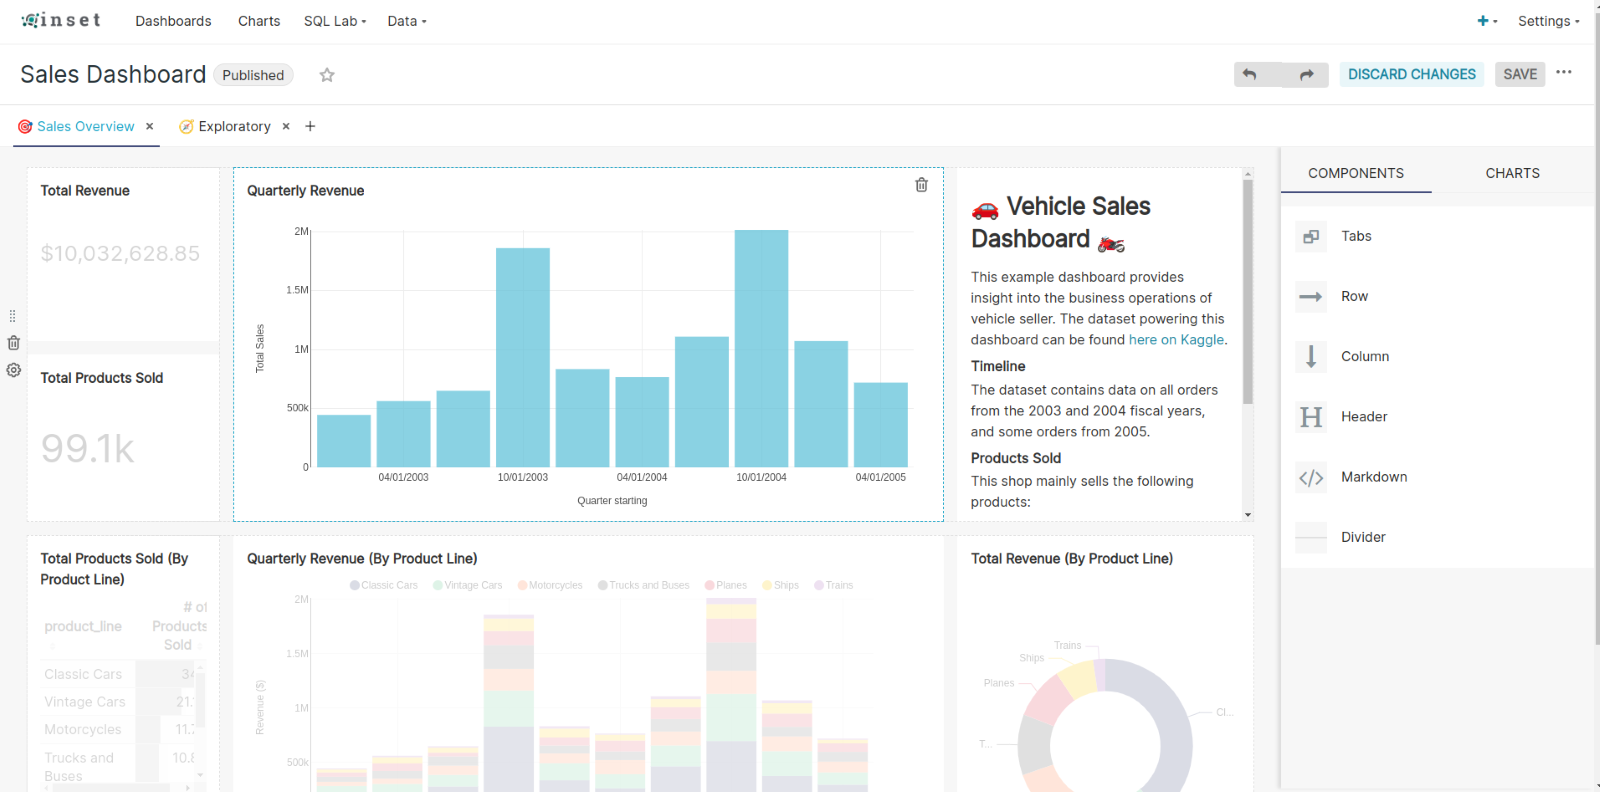This screenshot has width=1600, height=792.
Task: Click the Classic Cars table row
Action: 122,674
